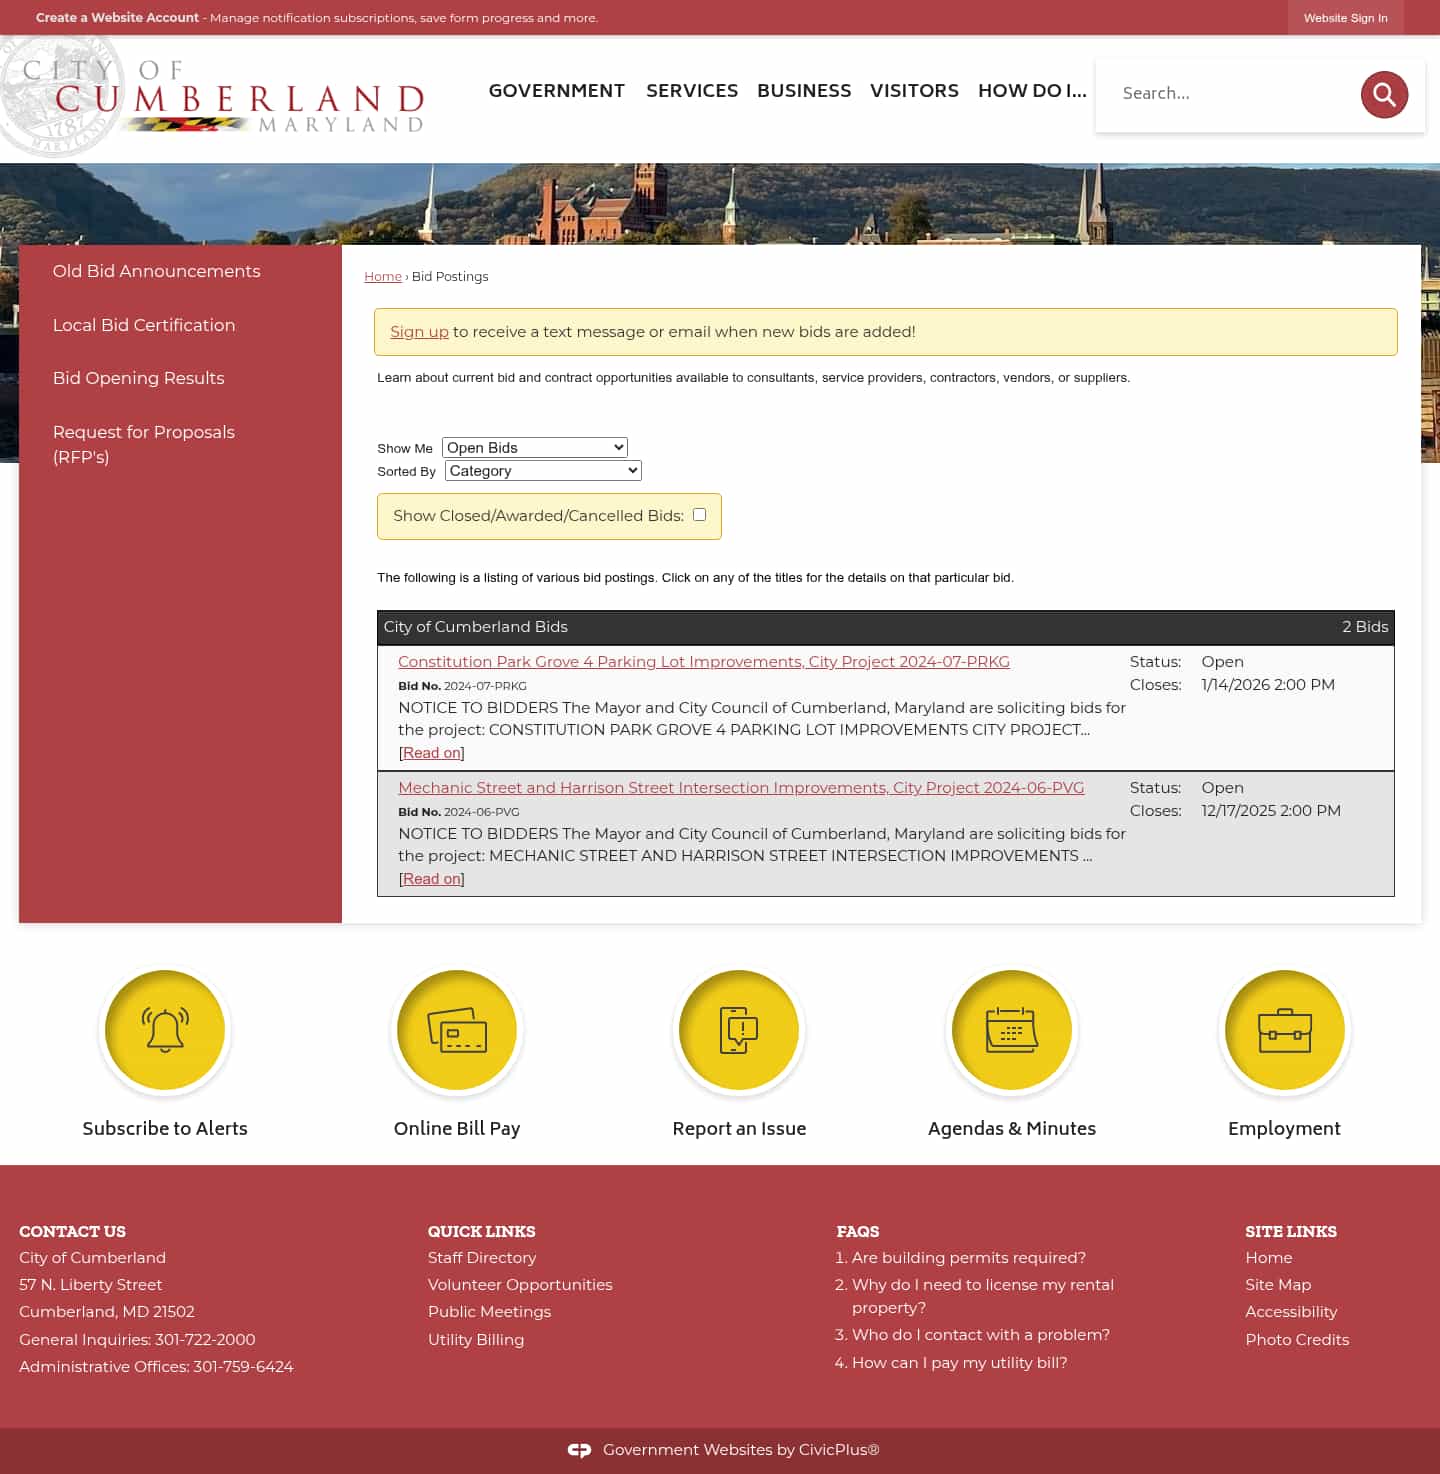Select Request for Proposals in the sidebar
The width and height of the screenshot is (1440, 1474).
(143, 444)
